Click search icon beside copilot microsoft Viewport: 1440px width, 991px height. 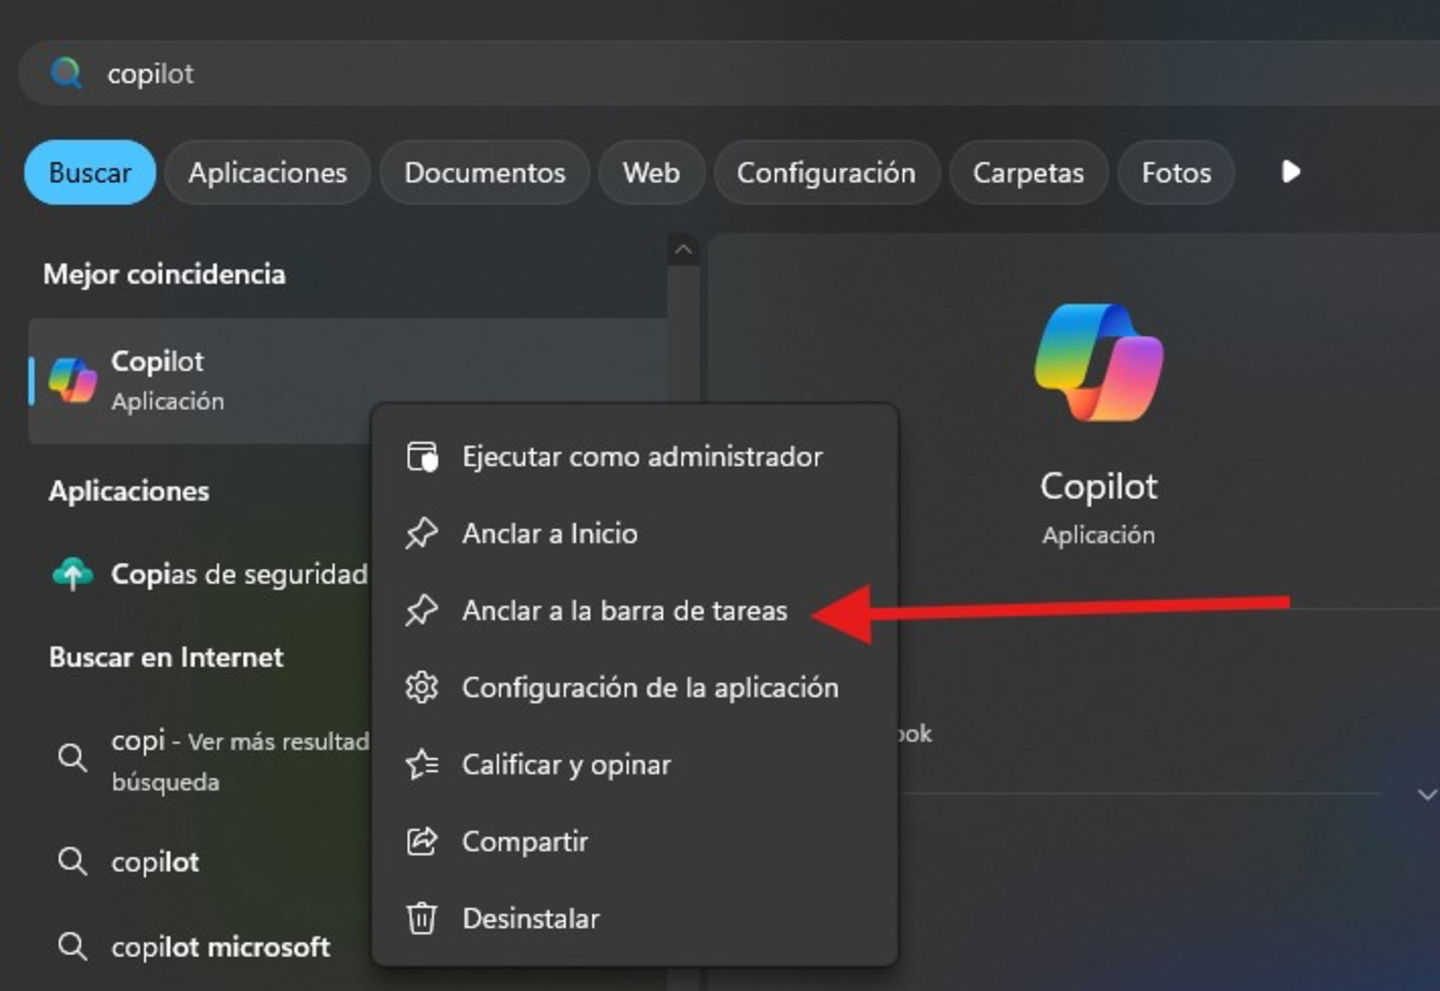tap(72, 946)
